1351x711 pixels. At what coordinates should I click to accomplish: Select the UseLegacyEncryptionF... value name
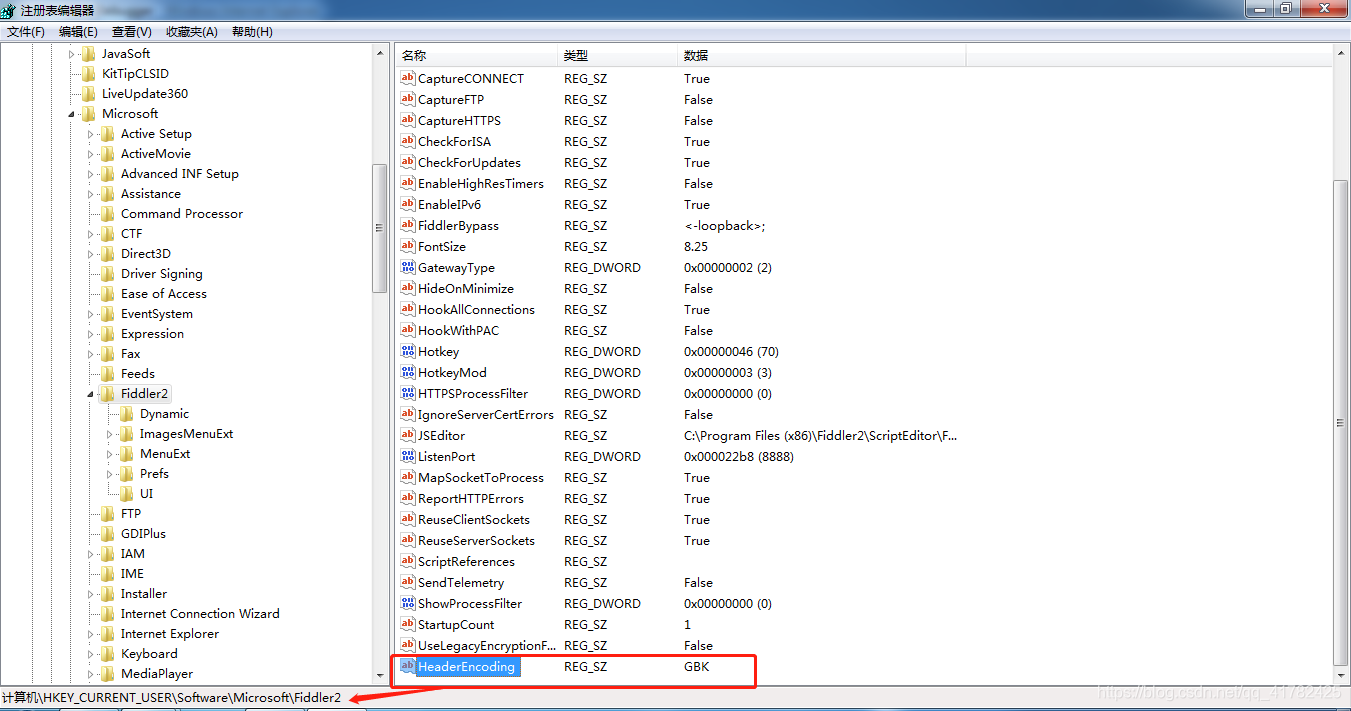point(486,645)
